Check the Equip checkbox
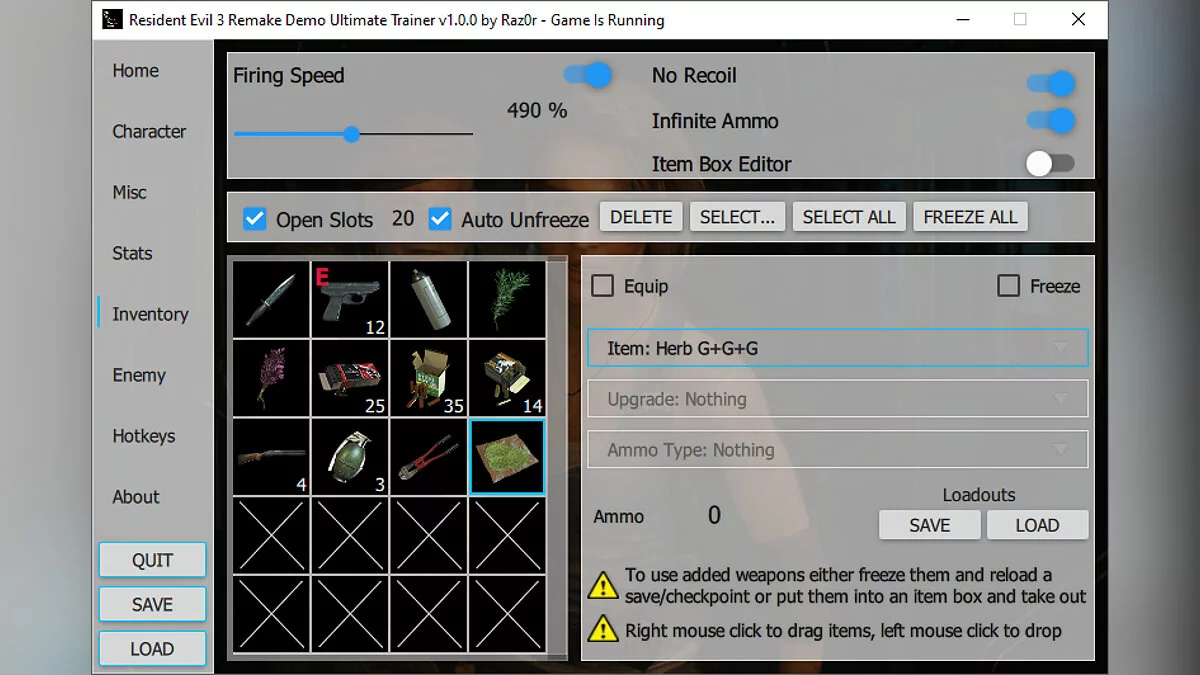 pyautogui.click(x=603, y=286)
